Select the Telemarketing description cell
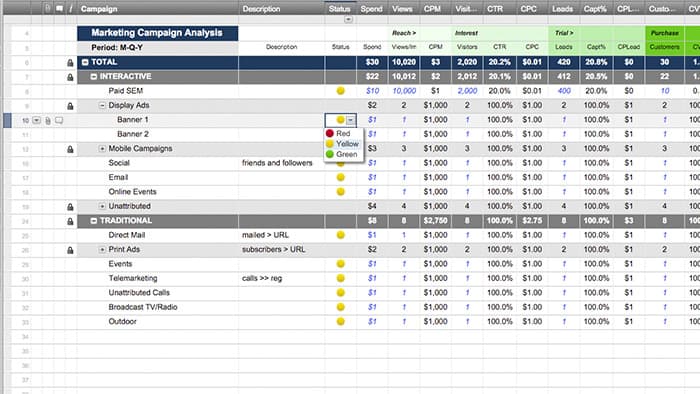Image resolution: width=700 pixels, height=394 pixels. [x=281, y=278]
